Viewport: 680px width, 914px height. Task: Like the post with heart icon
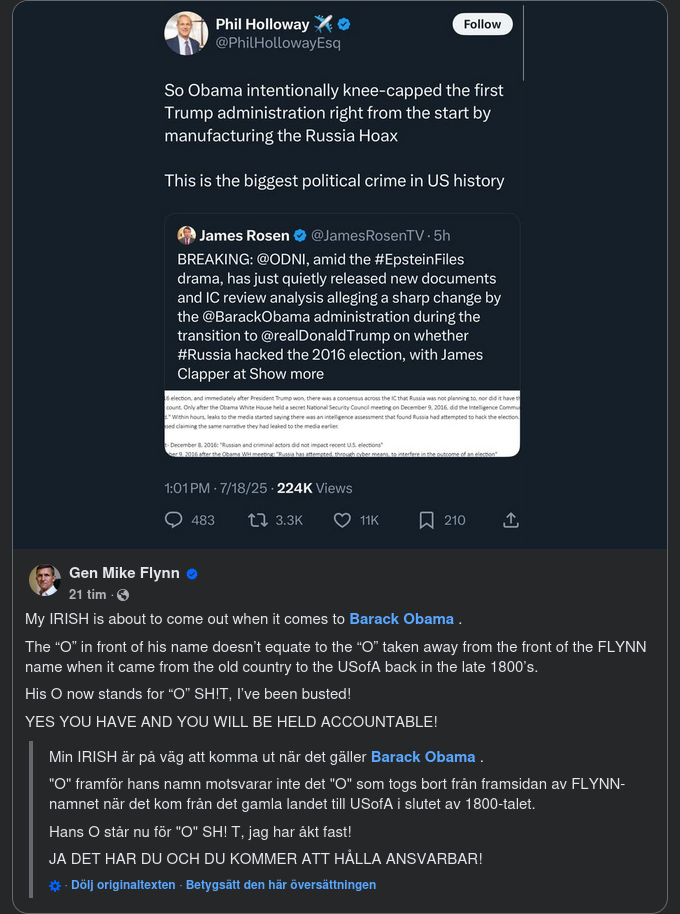(x=342, y=520)
